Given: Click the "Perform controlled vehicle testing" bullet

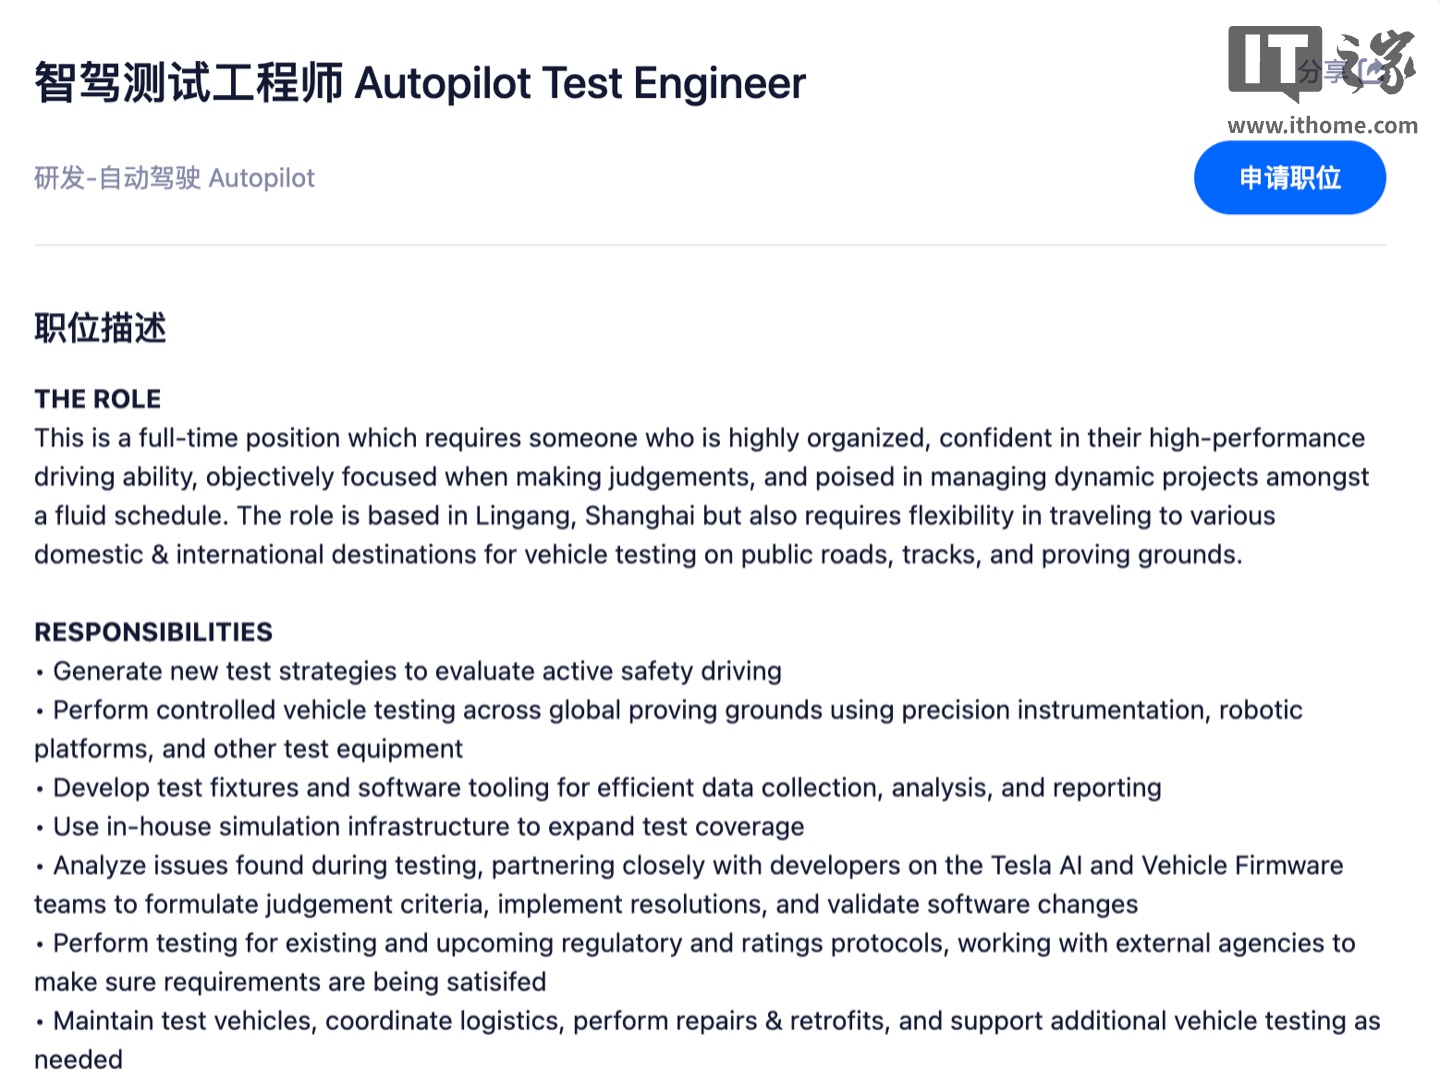Looking at the screenshot, I should (676, 710).
